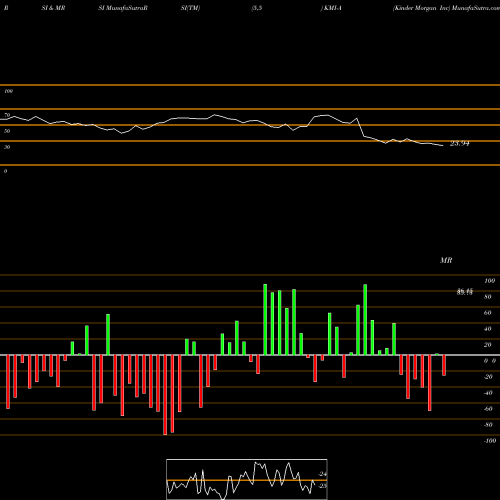The image size is (500, 500).
Task: Click the MR panel title label
Action: (x=446, y=260)
